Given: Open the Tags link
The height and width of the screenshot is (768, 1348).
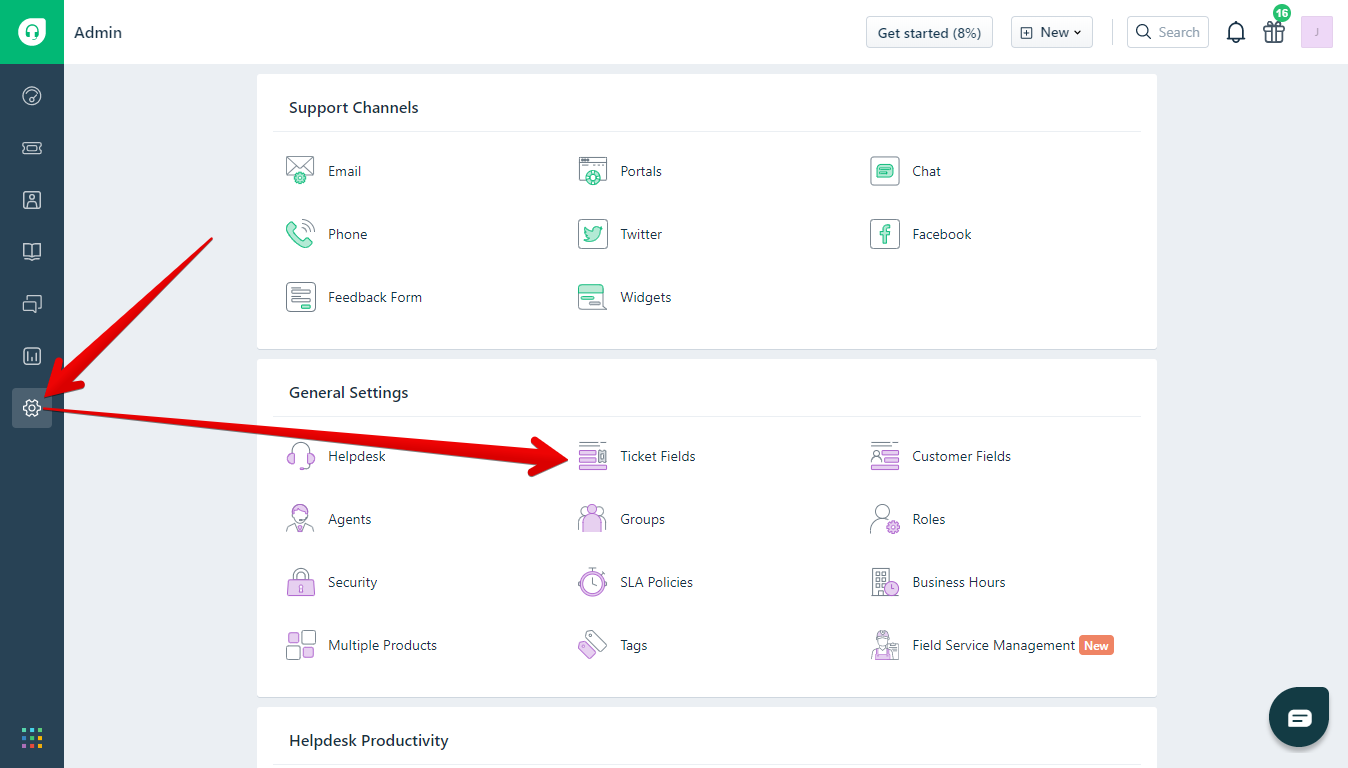Looking at the screenshot, I should (x=634, y=645).
